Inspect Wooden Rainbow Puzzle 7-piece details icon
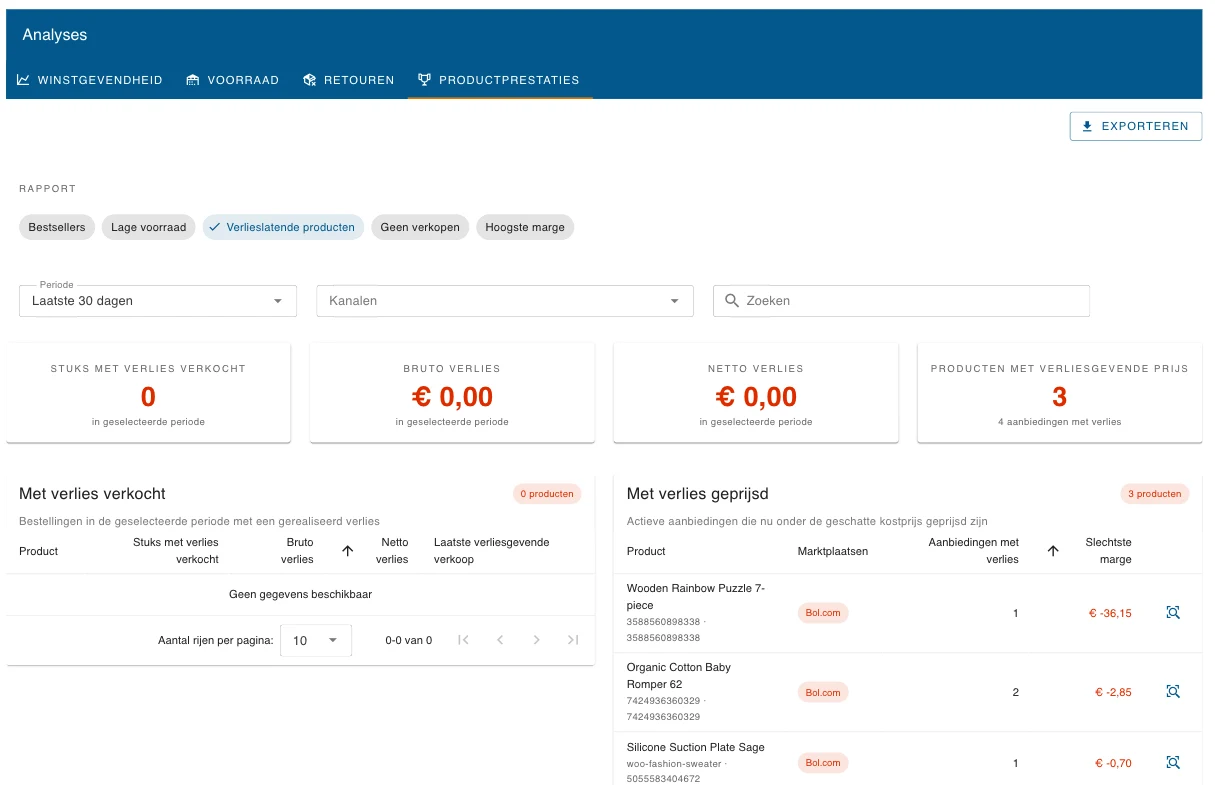 click(x=1173, y=612)
